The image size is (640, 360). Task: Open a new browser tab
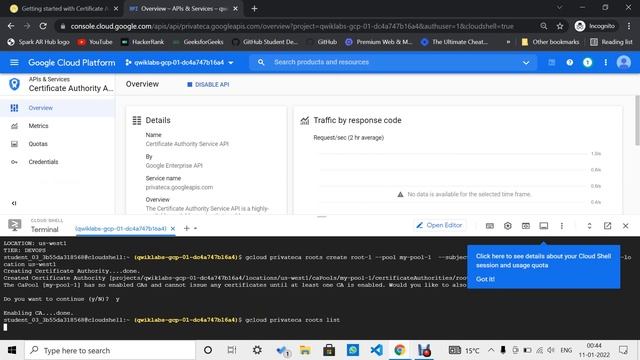coord(254,8)
